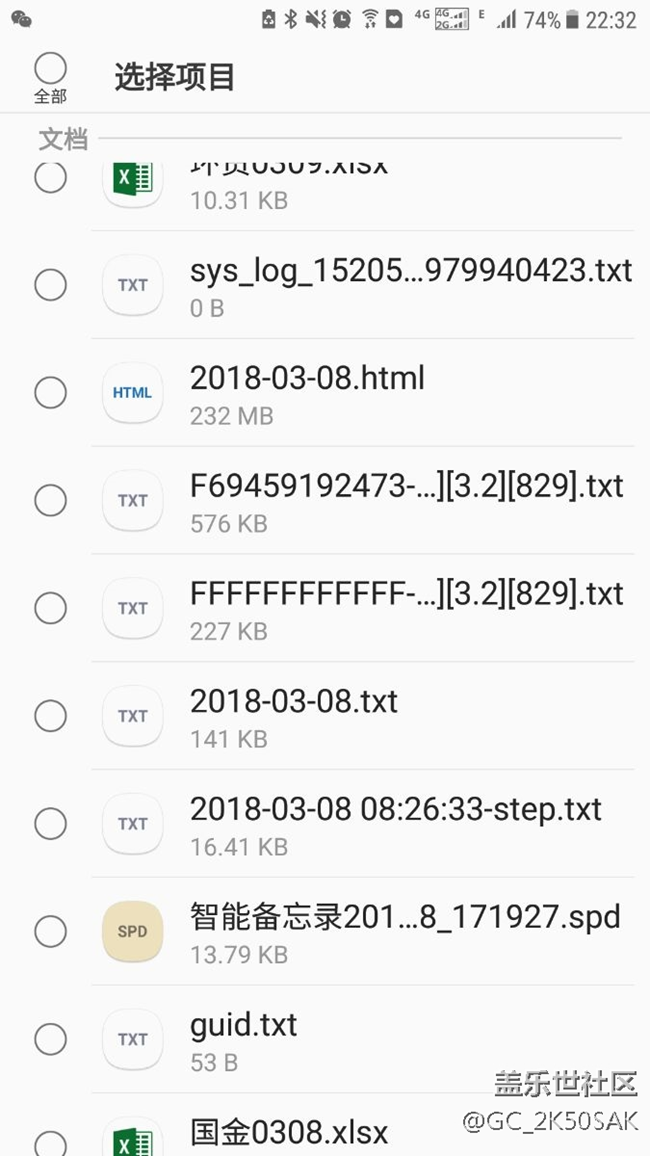This screenshot has height=1156, width=650.
Task: Tap the SPD file icon
Action: (x=132, y=931)
